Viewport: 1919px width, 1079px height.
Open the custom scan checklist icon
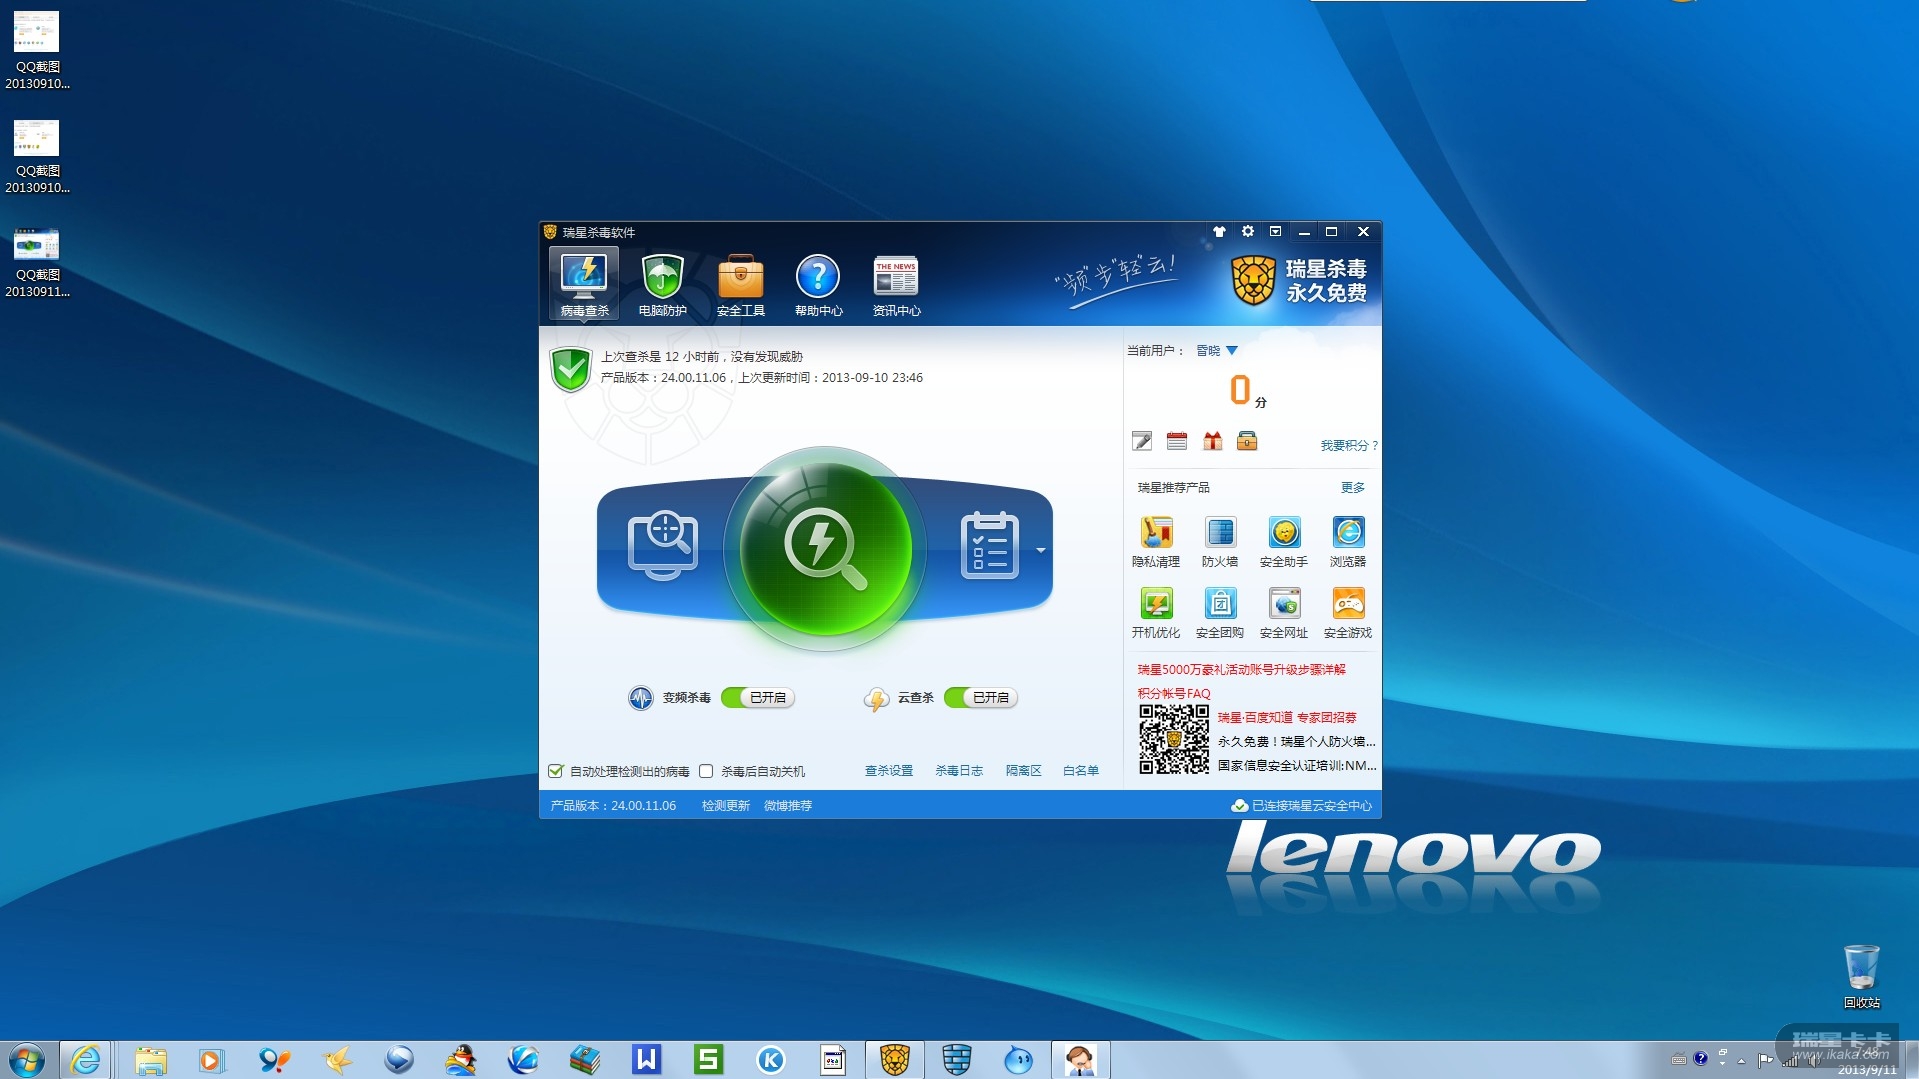click(x=989, y=545)
